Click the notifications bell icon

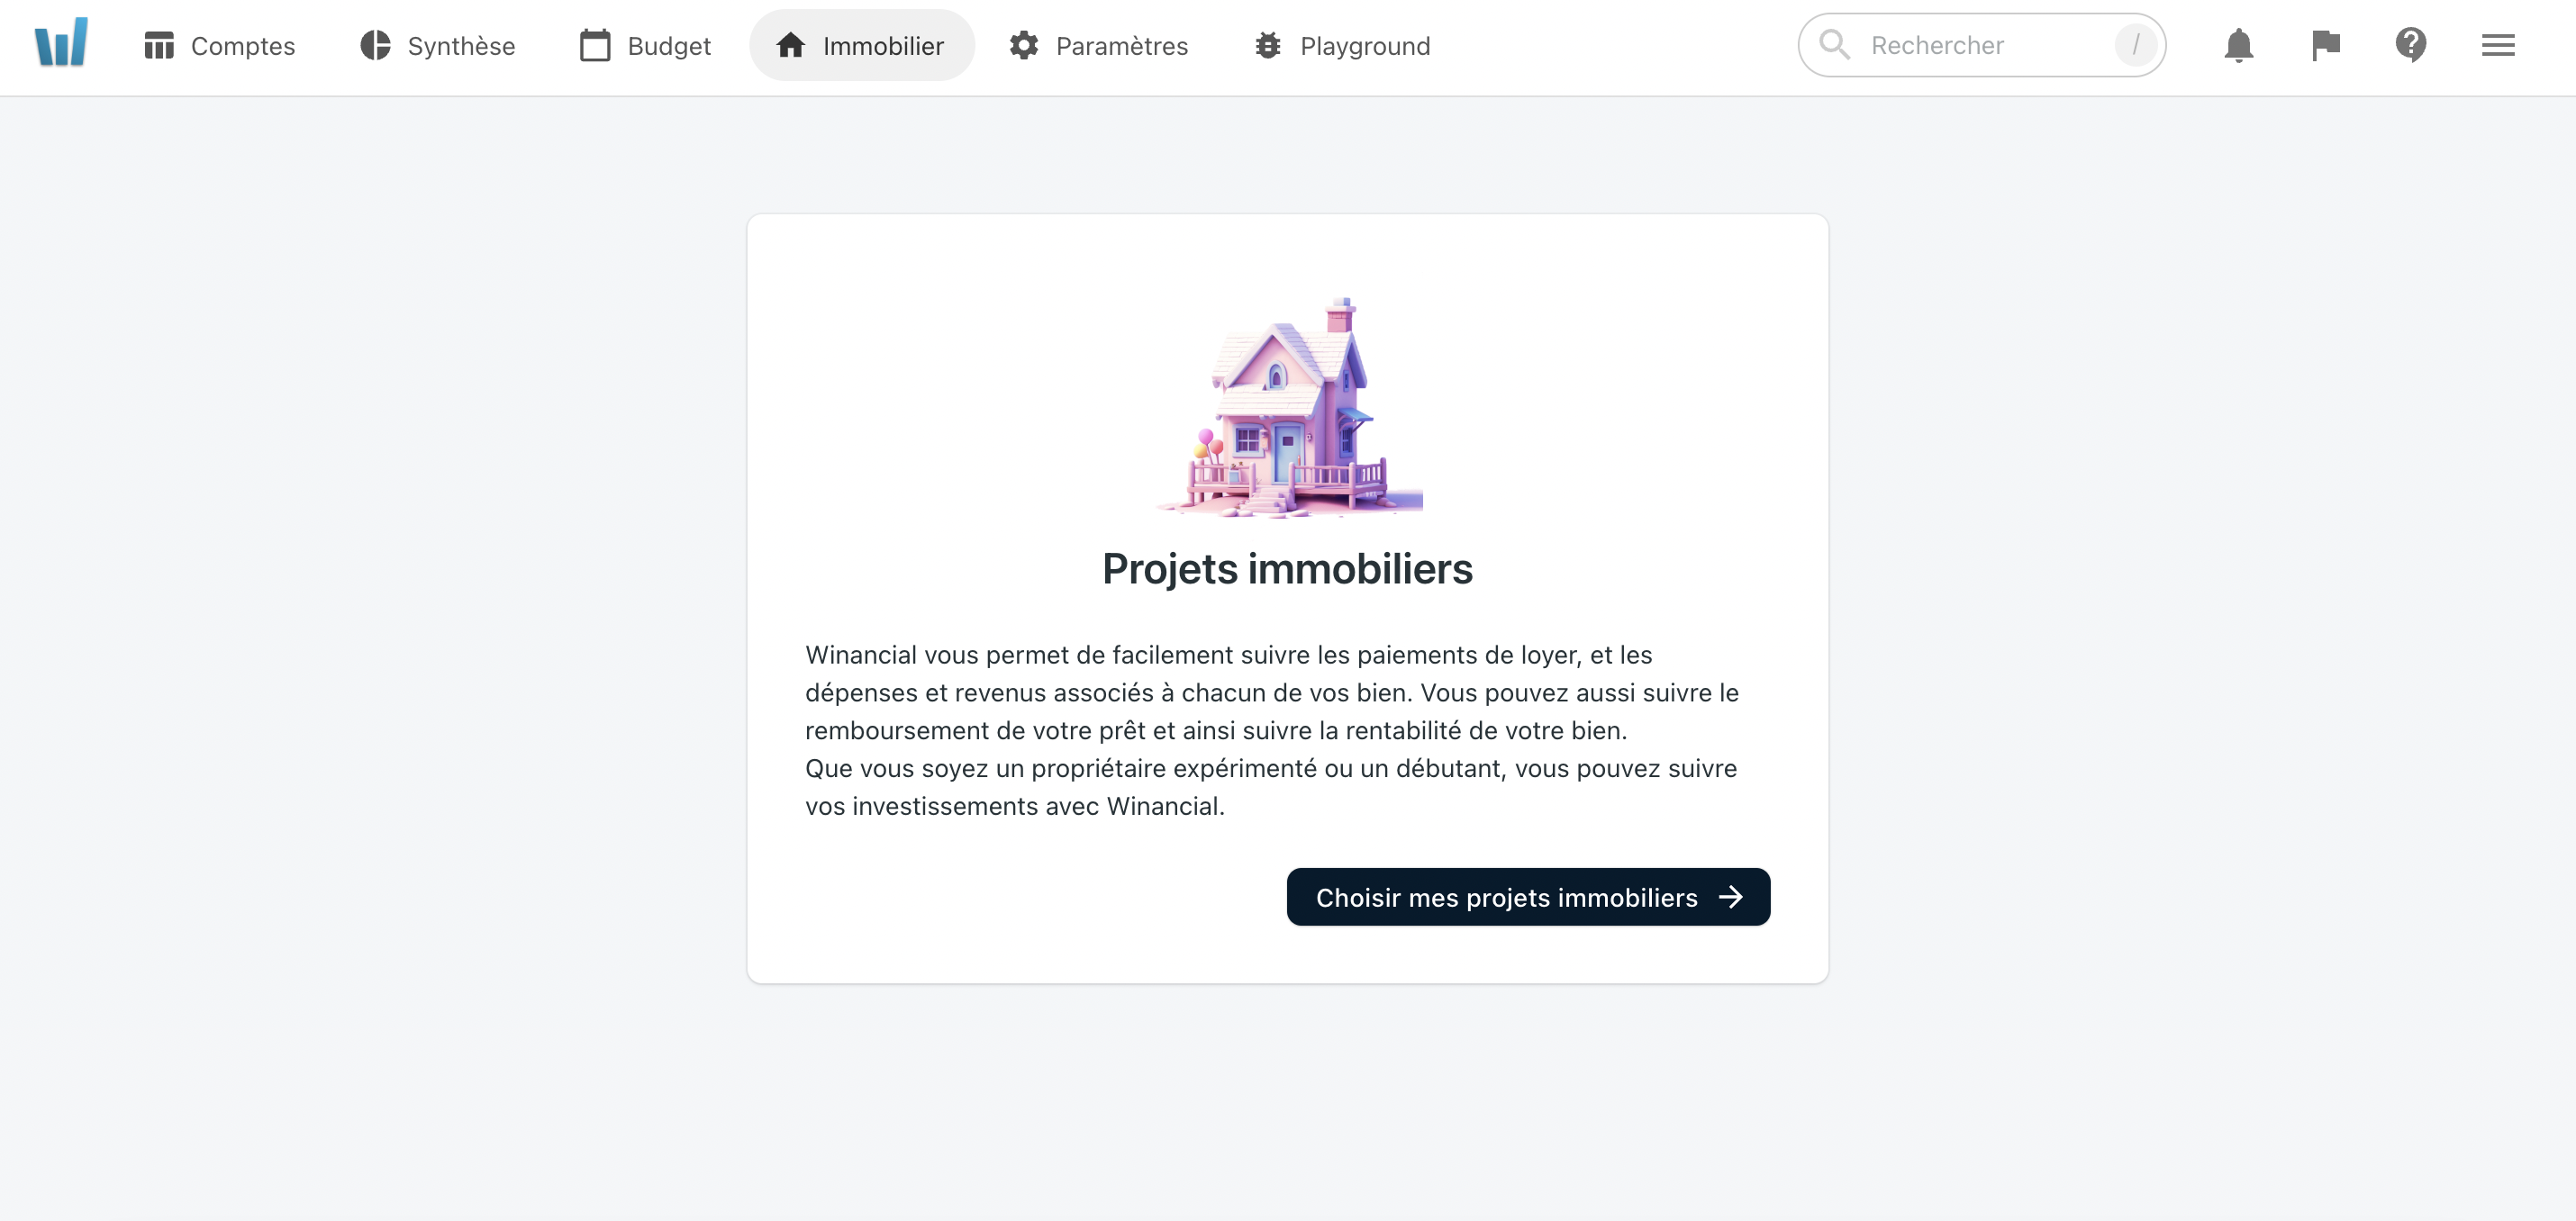[2237, 44]
